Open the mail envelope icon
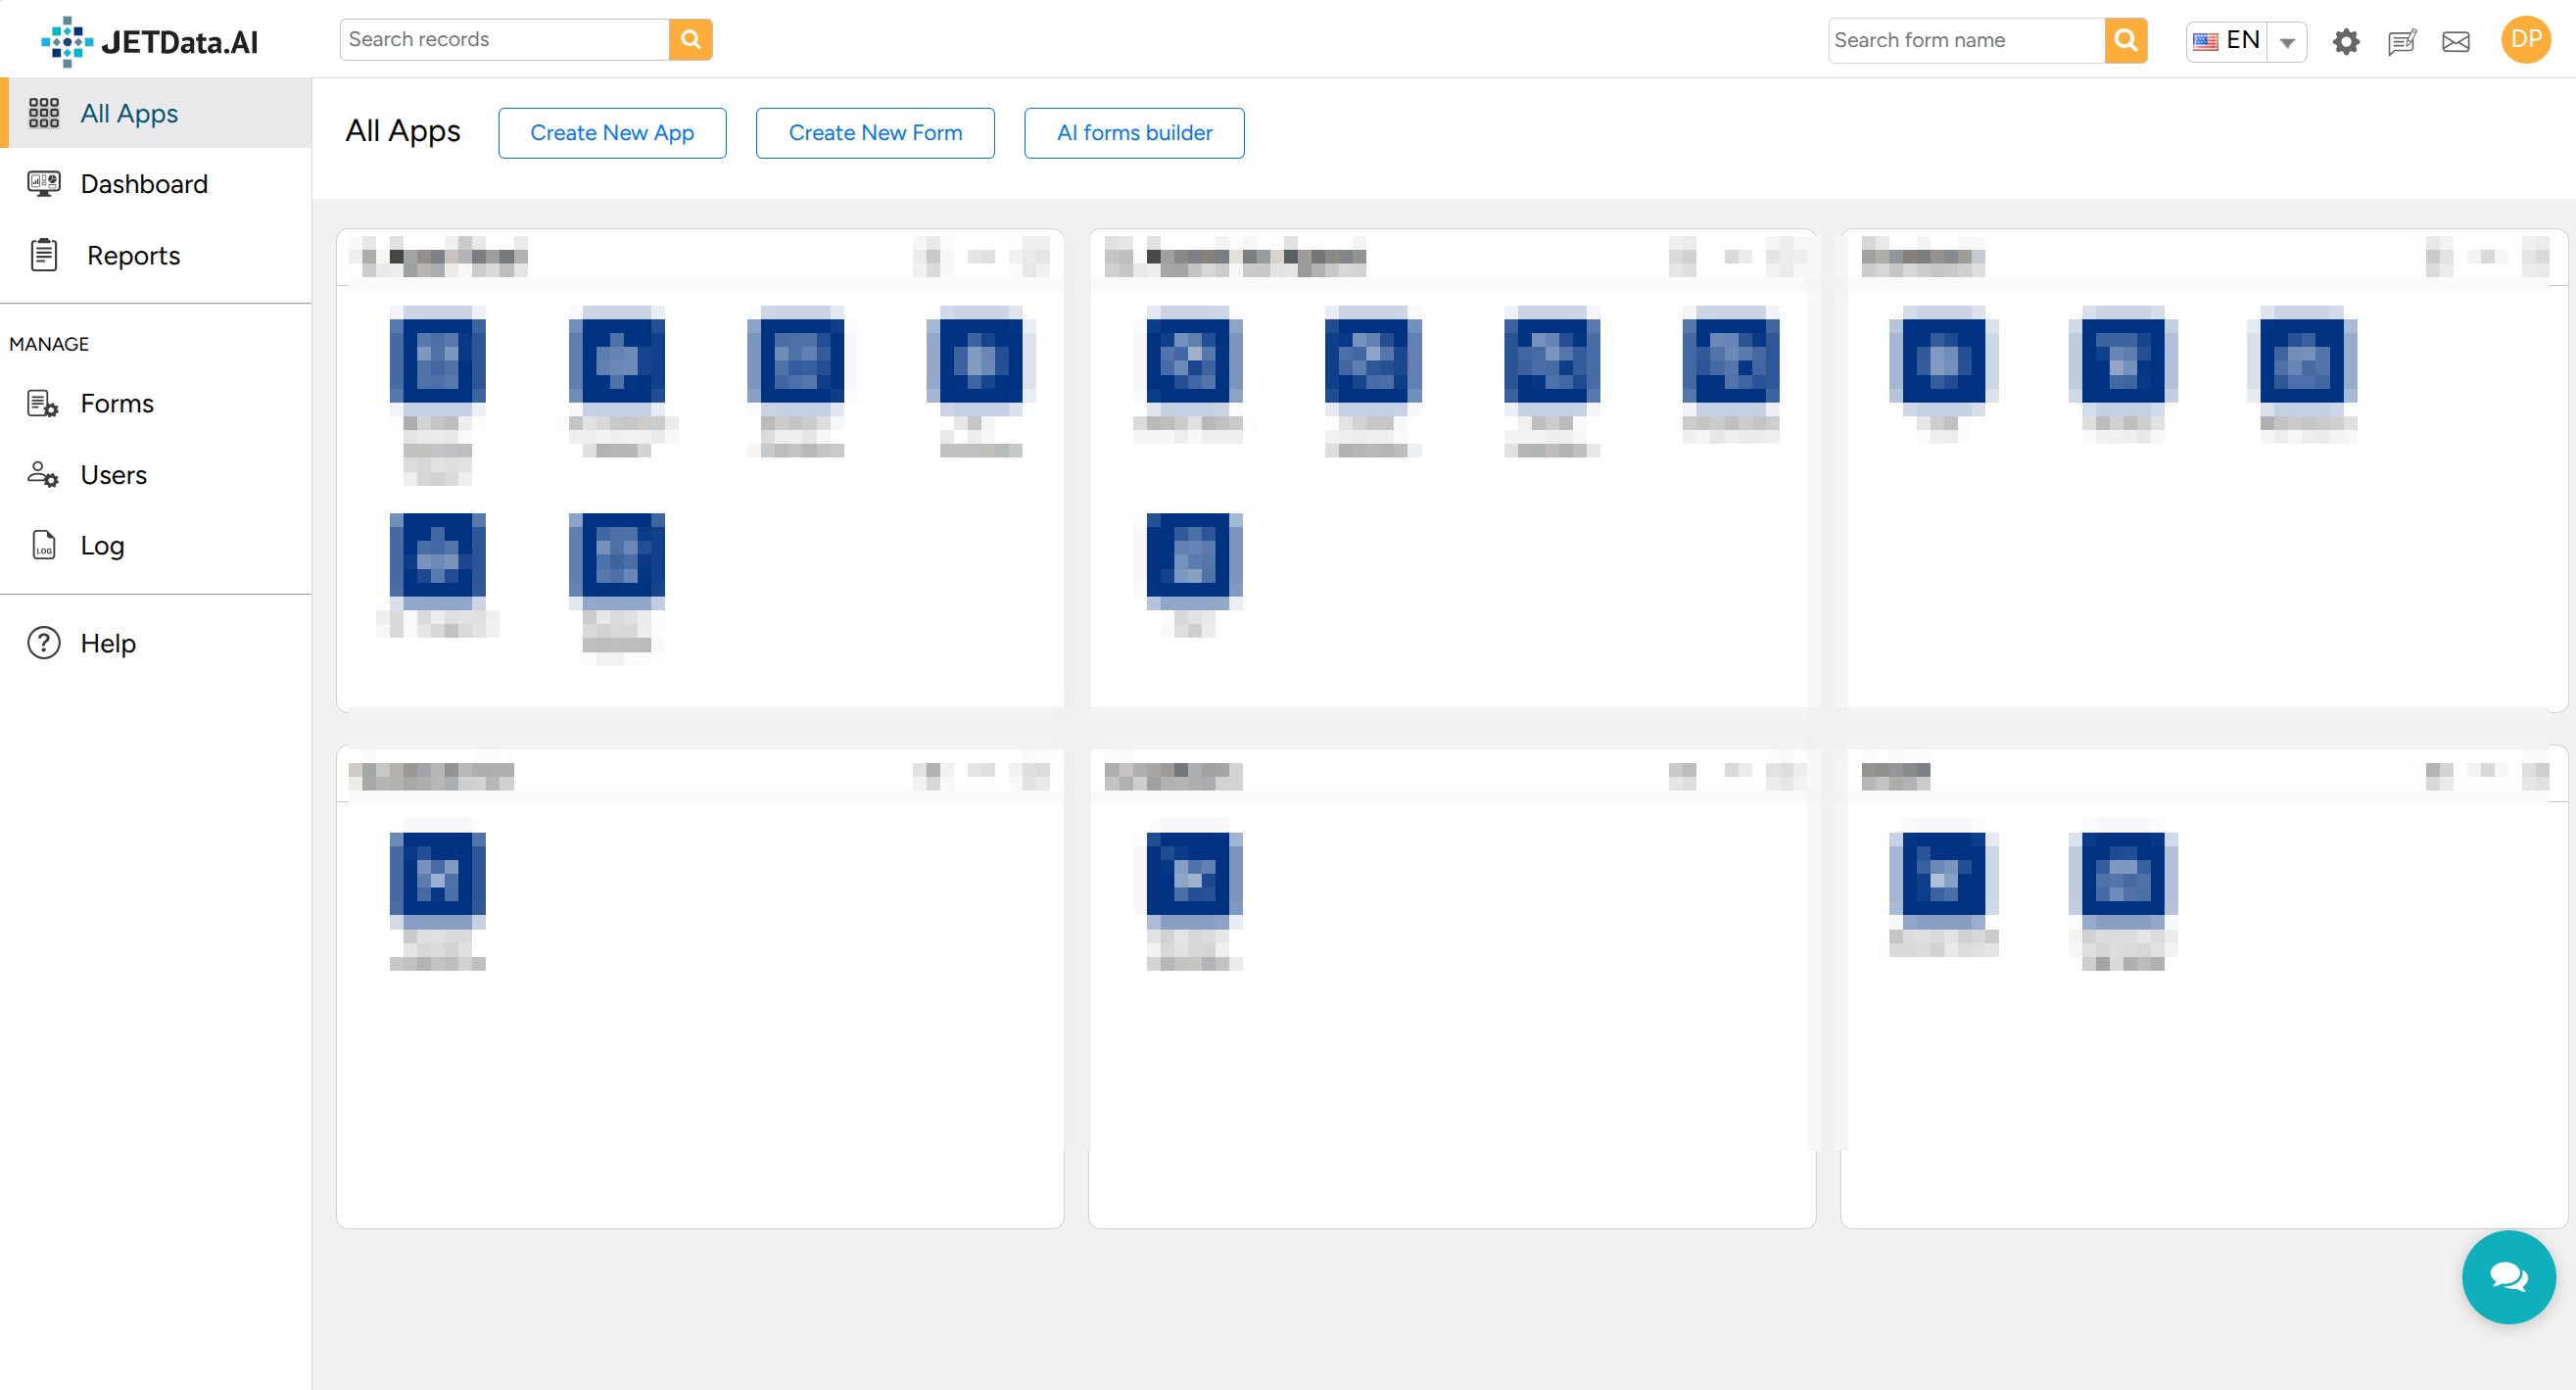The width and height of the screenshot is (2576, 1390). pyautogui.click(x=2457, y=42)
